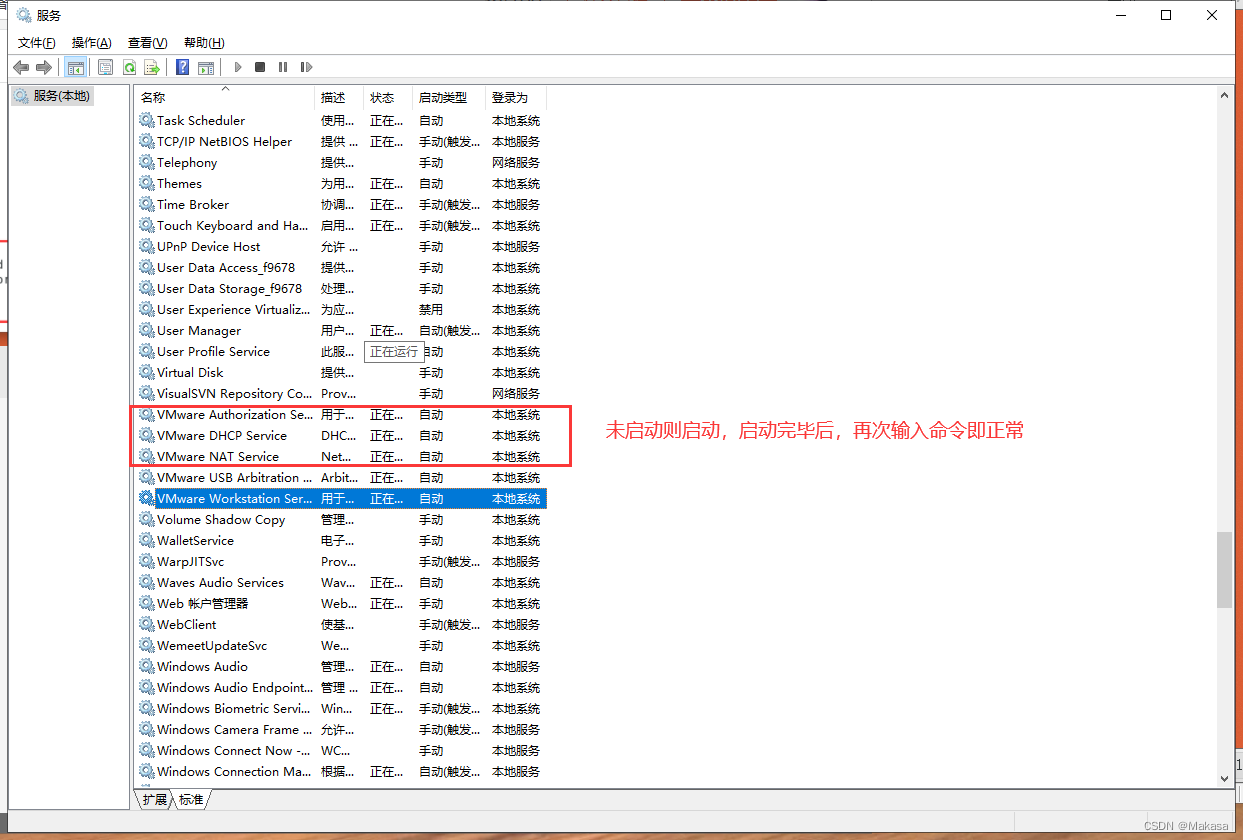Image resolution: width=1243 pixels, height=840 pixels.
Task: Click the gear icon beside WebClient
Action: pos(147,624)
